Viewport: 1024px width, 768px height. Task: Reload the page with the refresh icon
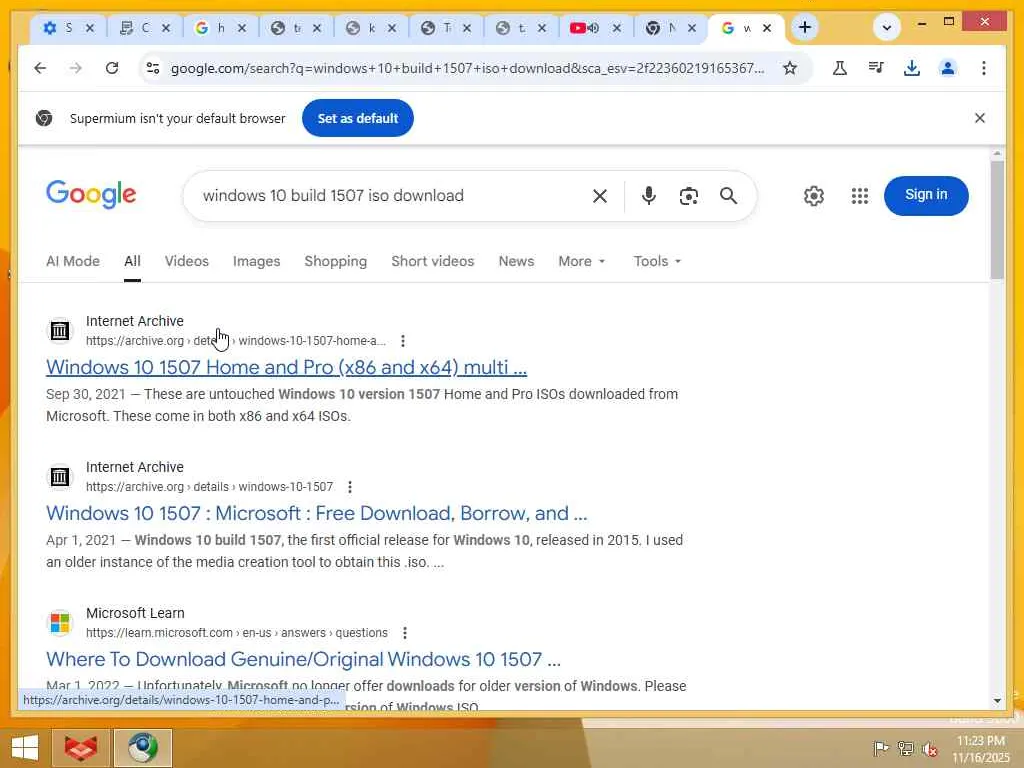click(112, 68)
